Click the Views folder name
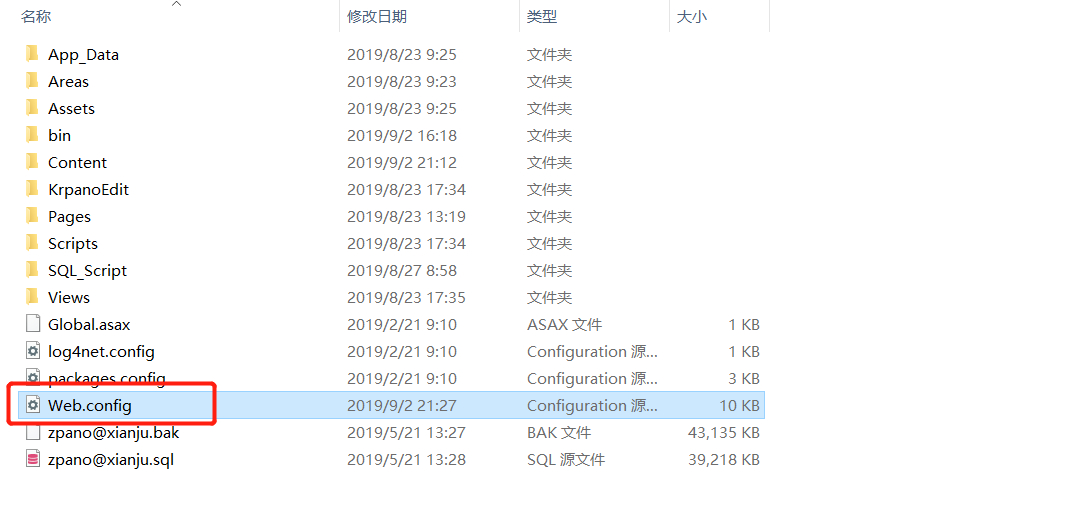This screenshot has height=529, width=1083. (68, 298)
